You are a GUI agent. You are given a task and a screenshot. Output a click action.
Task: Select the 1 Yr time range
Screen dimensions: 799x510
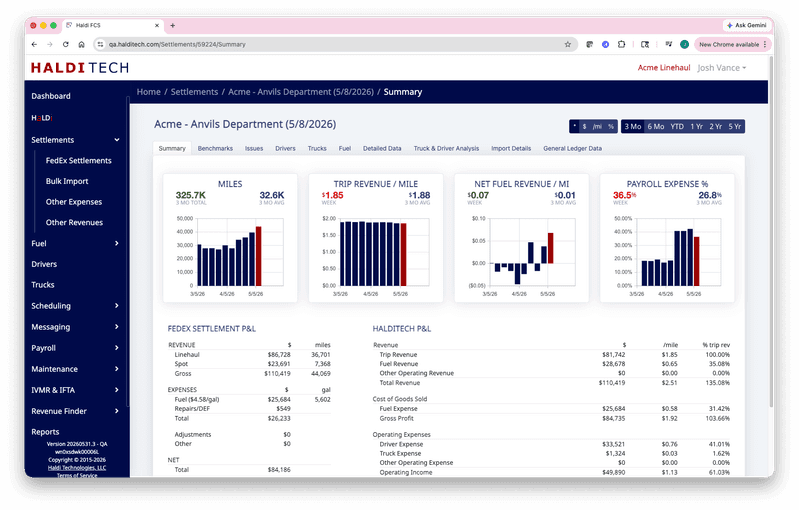click(697, 126)
